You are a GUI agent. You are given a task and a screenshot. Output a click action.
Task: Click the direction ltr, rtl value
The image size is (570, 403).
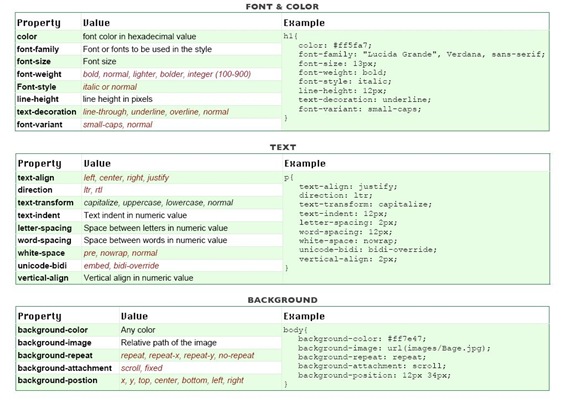click(93, 190)
